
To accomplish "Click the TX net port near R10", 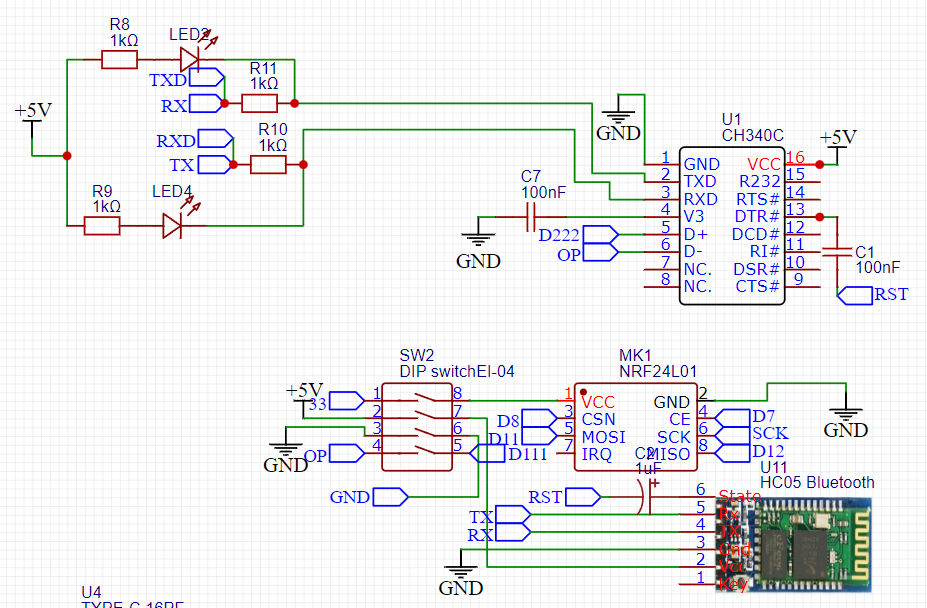I will click(215, 164).
